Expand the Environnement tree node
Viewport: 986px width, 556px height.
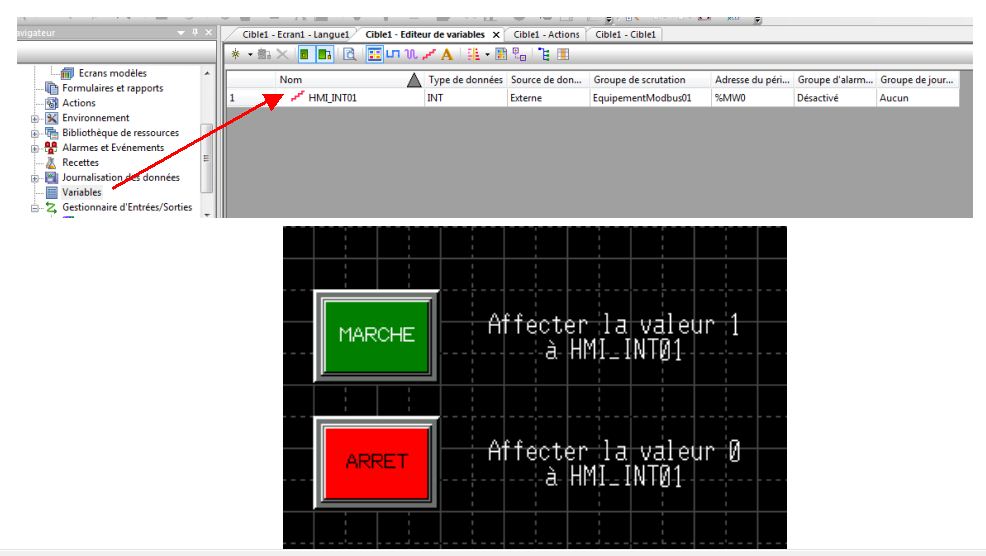pos(36,118)
